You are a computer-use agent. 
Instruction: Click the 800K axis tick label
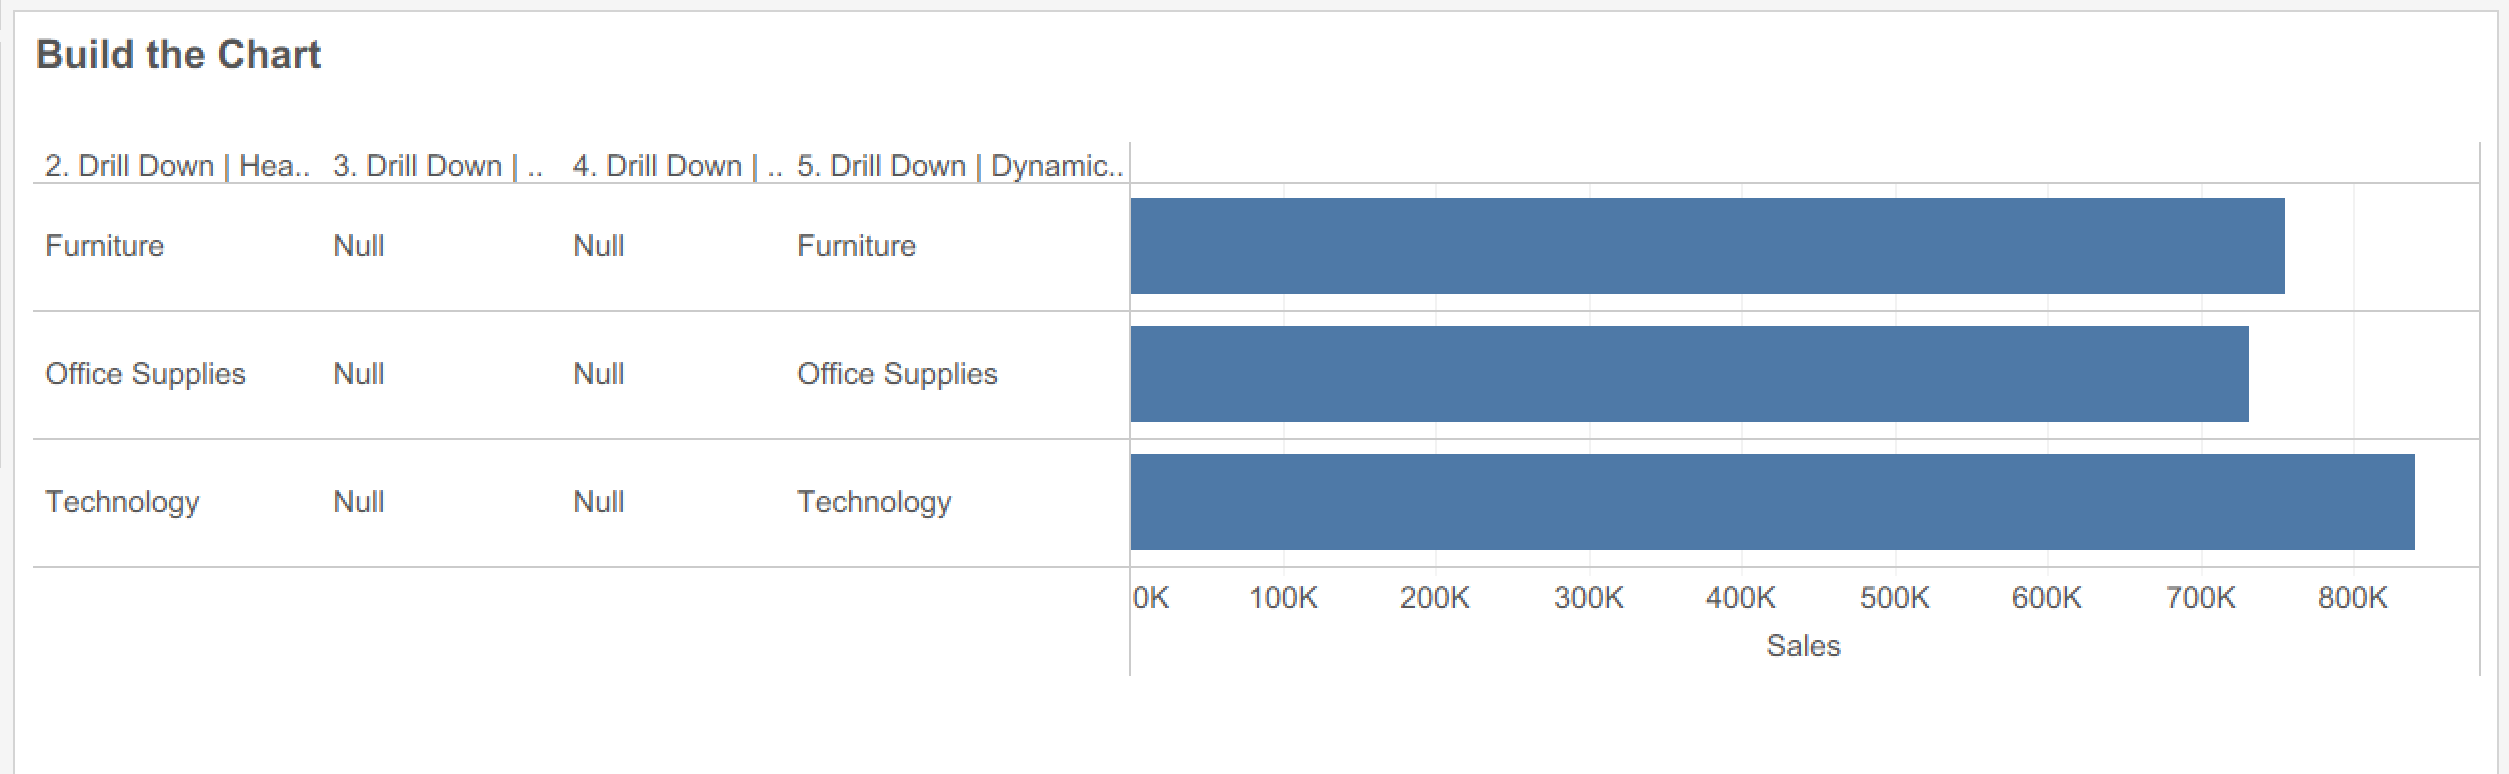point(2352,598)
